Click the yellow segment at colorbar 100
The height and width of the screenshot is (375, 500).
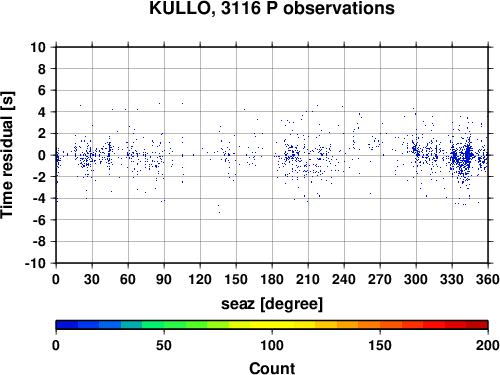(272, 325)
